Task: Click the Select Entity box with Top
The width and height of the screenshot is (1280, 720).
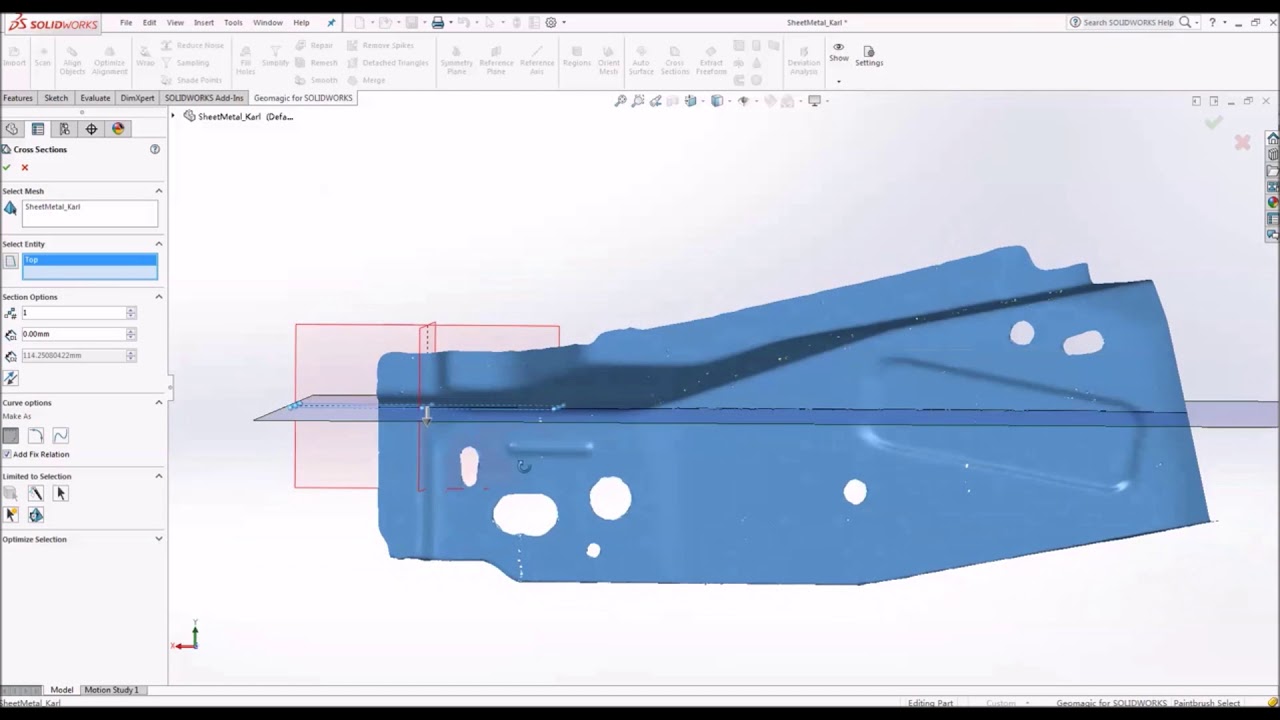Action: coord(89,266)
